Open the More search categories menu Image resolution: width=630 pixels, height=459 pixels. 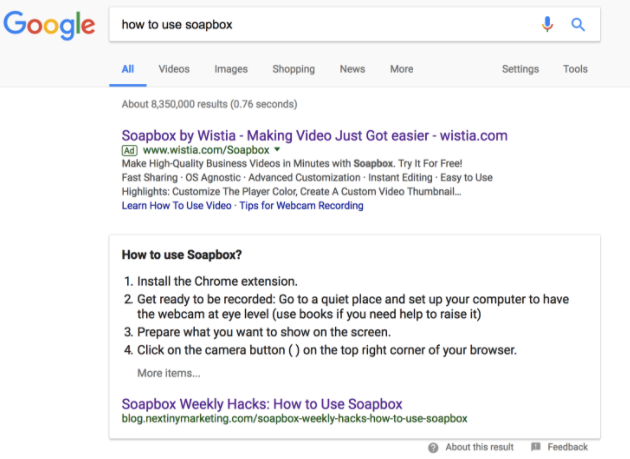click(x=401, y=69)
